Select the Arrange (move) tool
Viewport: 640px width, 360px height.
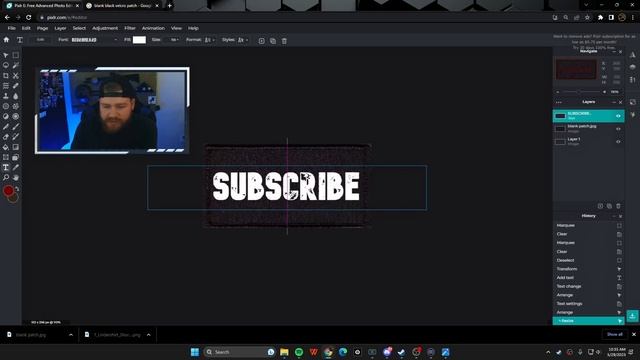coord(6,55)
